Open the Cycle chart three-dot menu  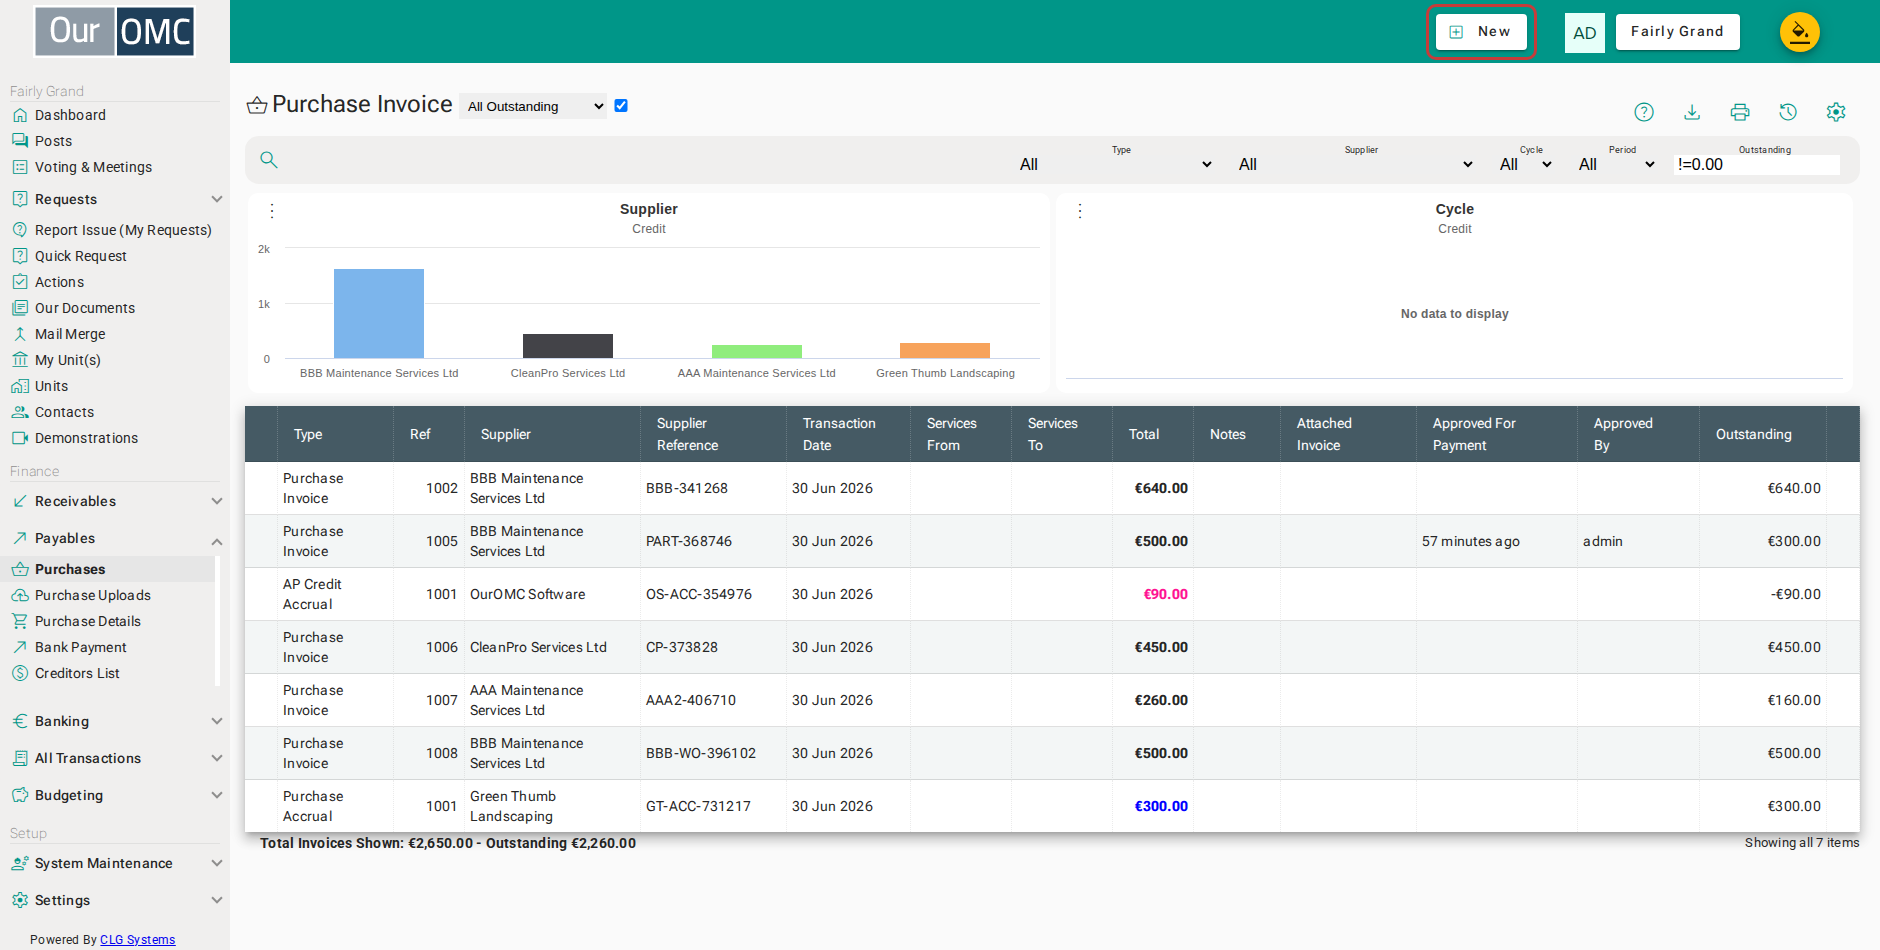pos(1080,211)
